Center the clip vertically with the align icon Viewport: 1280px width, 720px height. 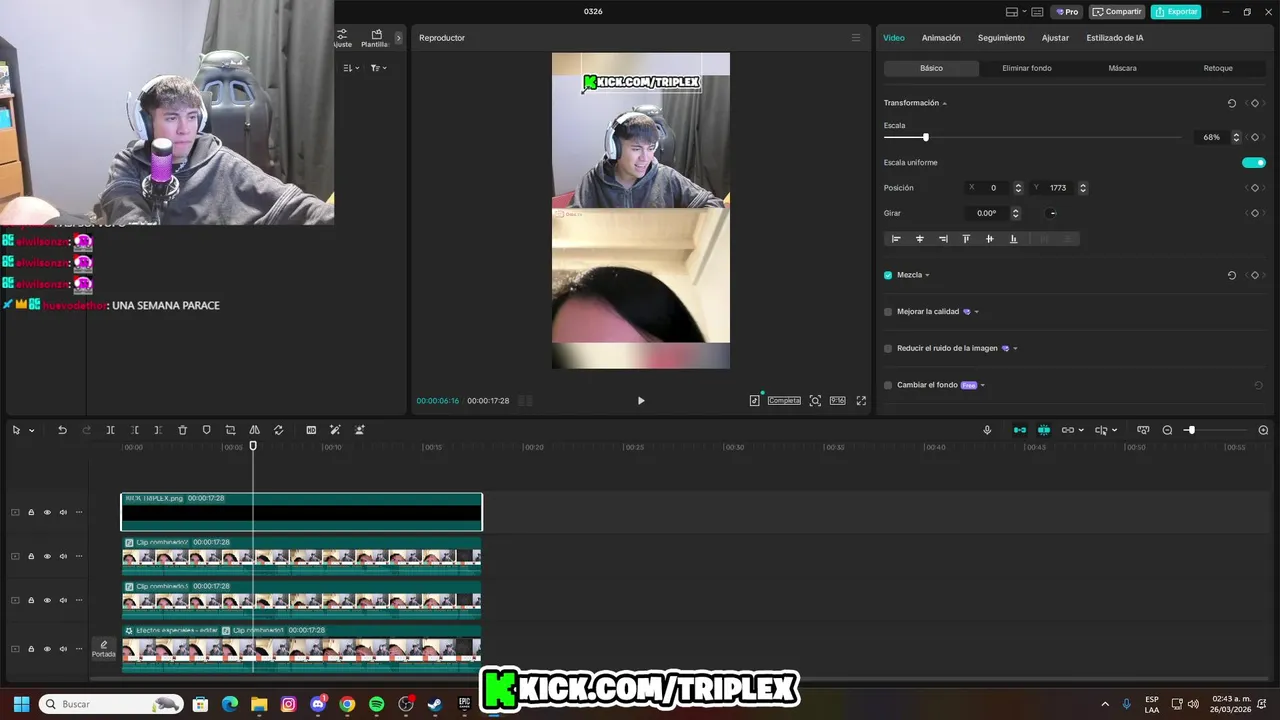point(989,239)
